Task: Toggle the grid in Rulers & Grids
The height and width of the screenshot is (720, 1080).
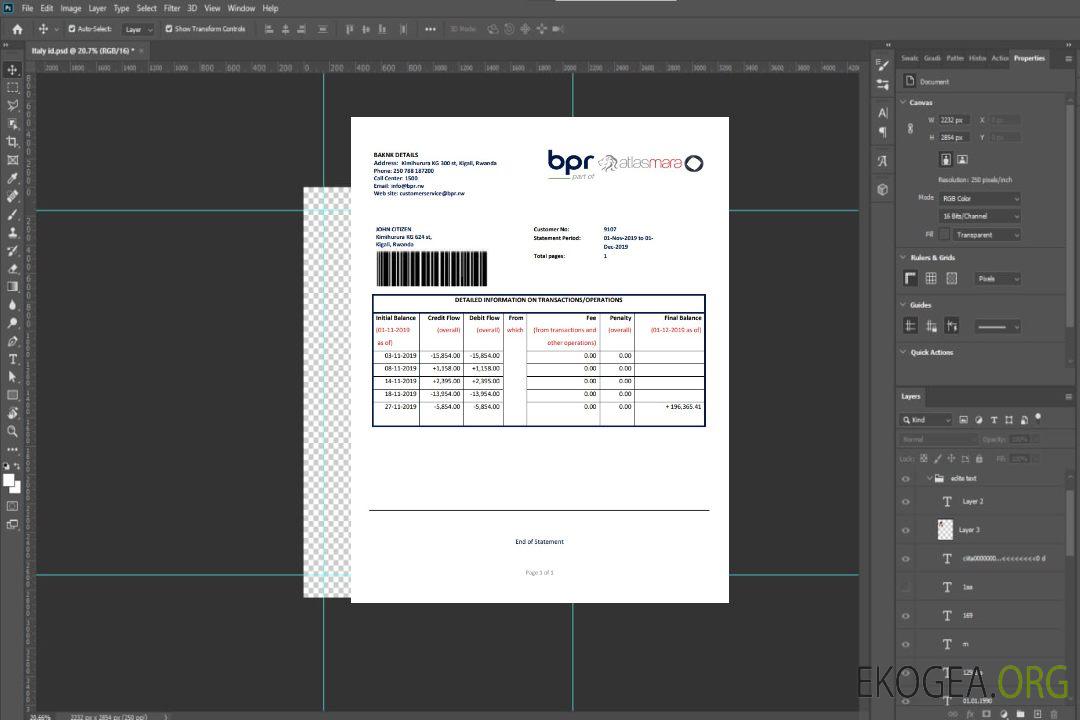Action: point(931,278)
